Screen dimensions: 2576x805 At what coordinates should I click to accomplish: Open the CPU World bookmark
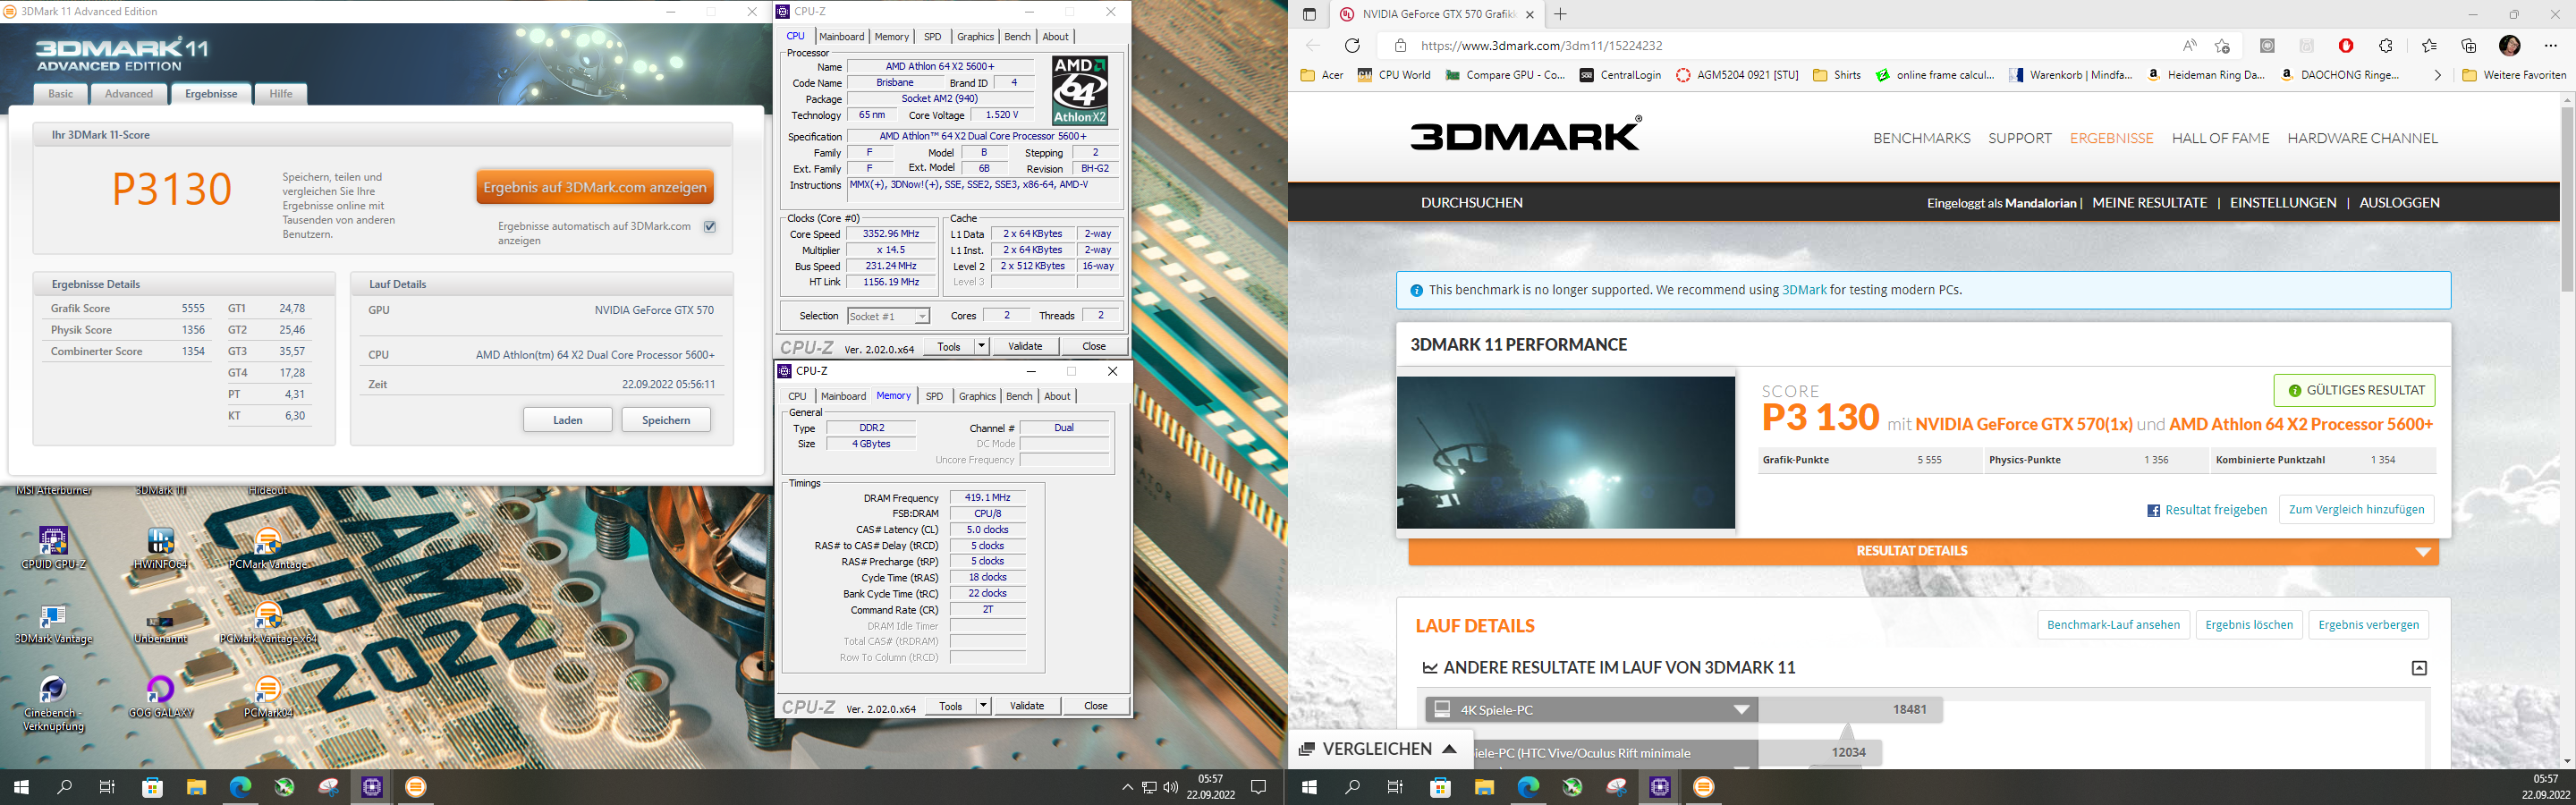coord(1393,75)
